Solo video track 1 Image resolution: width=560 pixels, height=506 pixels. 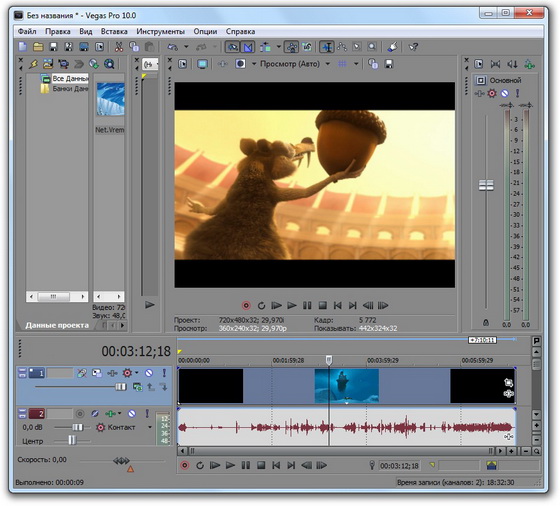coord(164,373)
